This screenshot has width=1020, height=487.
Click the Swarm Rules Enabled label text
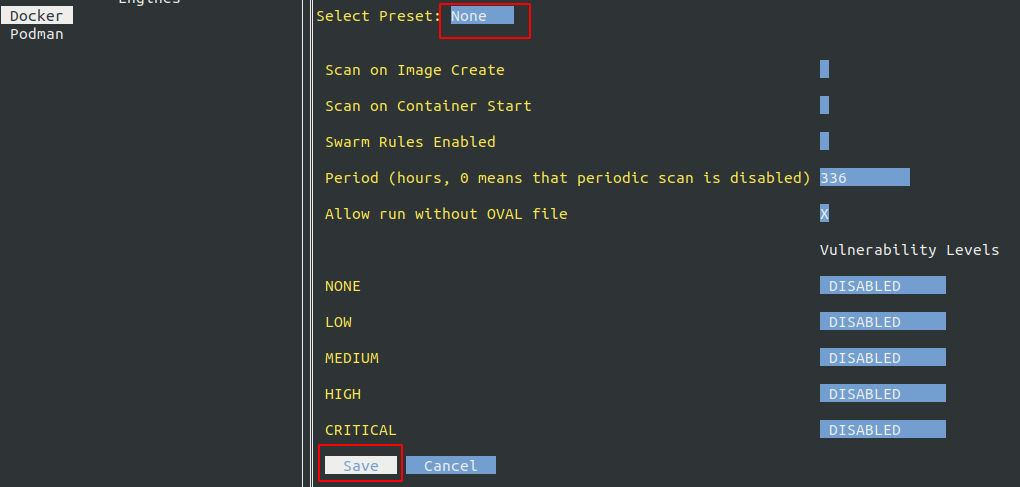click(x=410, y=142)
